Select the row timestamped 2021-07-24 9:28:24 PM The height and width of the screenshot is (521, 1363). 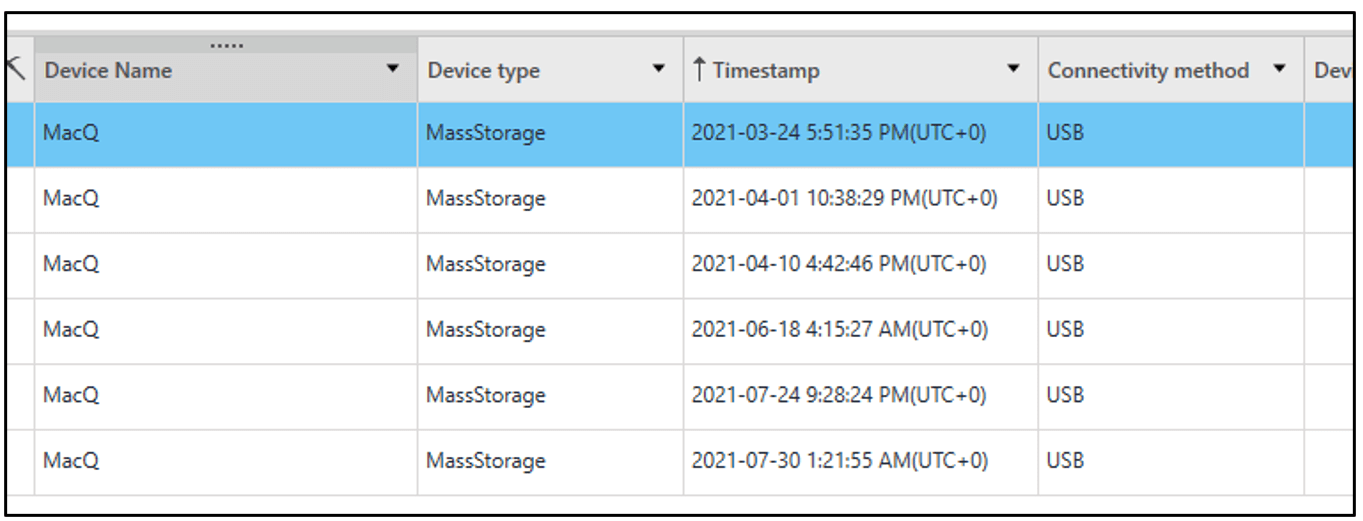(x=680, y=396)
